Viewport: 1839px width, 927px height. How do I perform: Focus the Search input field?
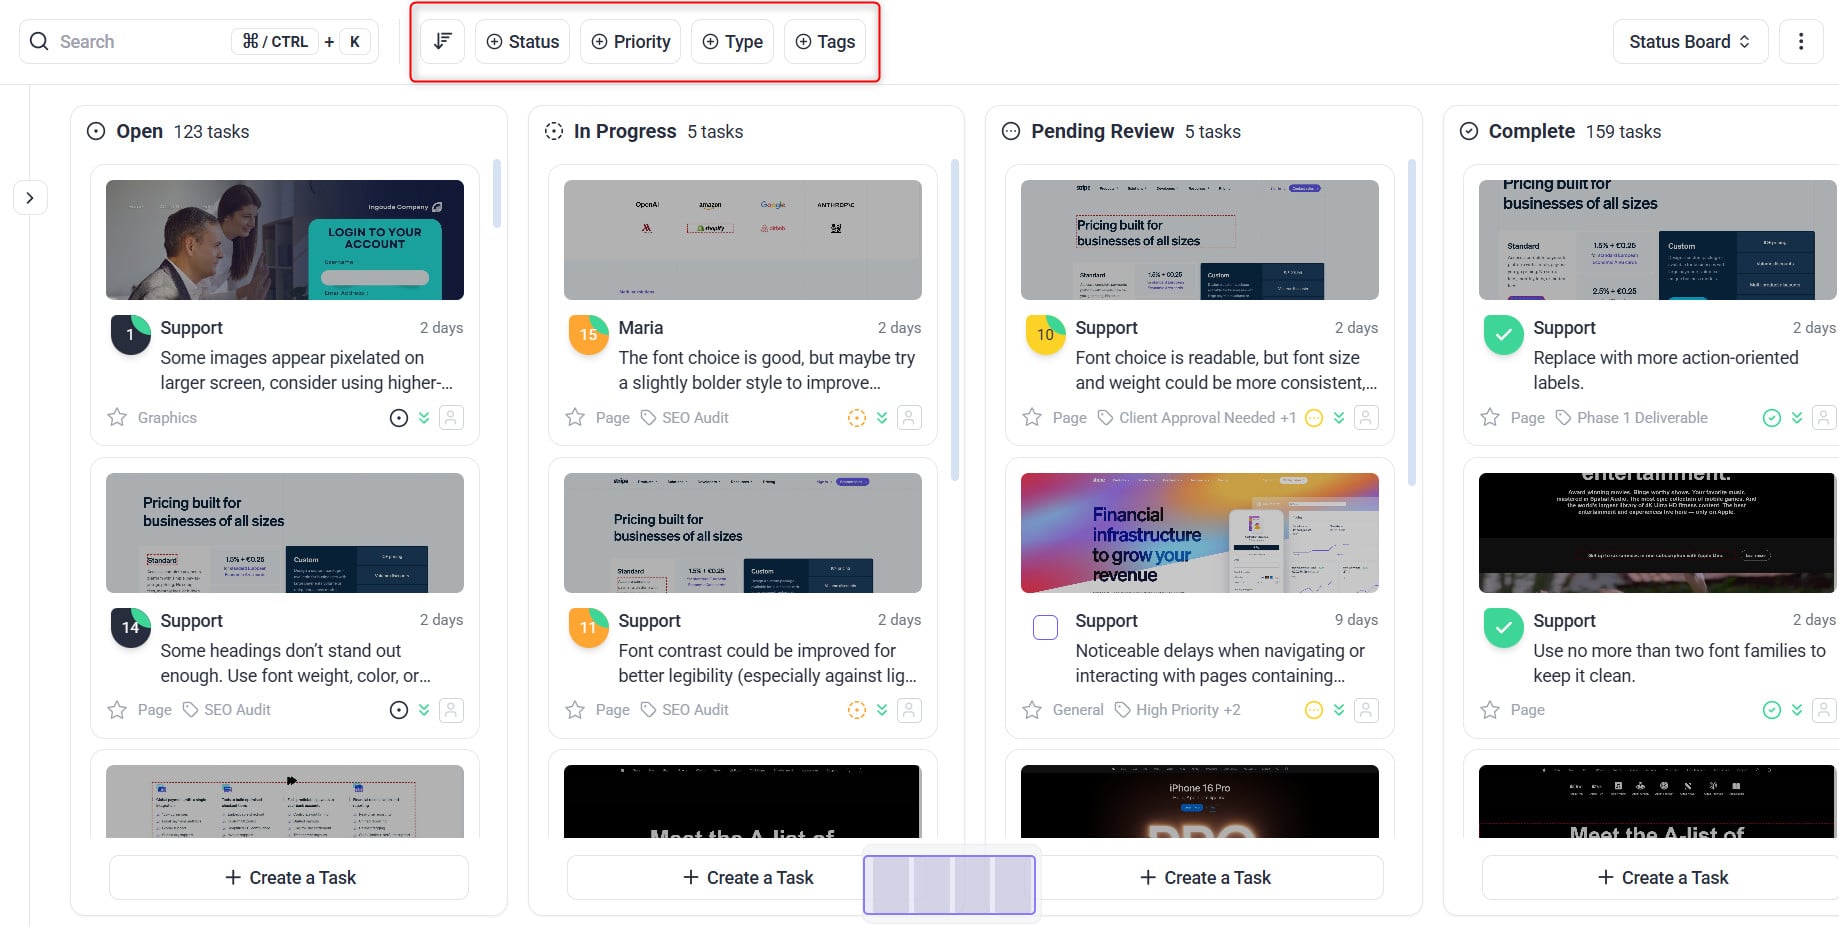(x=140, y=41)
